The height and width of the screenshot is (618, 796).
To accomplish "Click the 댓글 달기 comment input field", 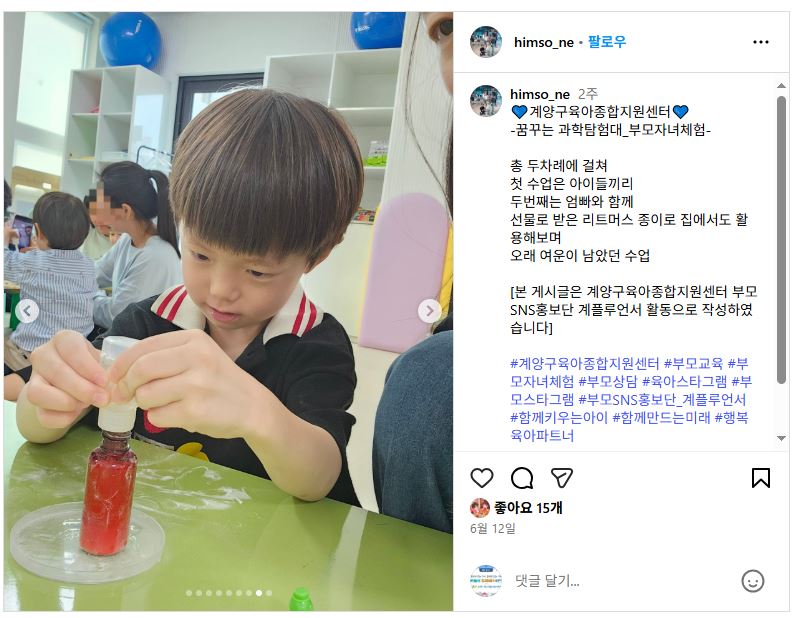I will [622, 581].
